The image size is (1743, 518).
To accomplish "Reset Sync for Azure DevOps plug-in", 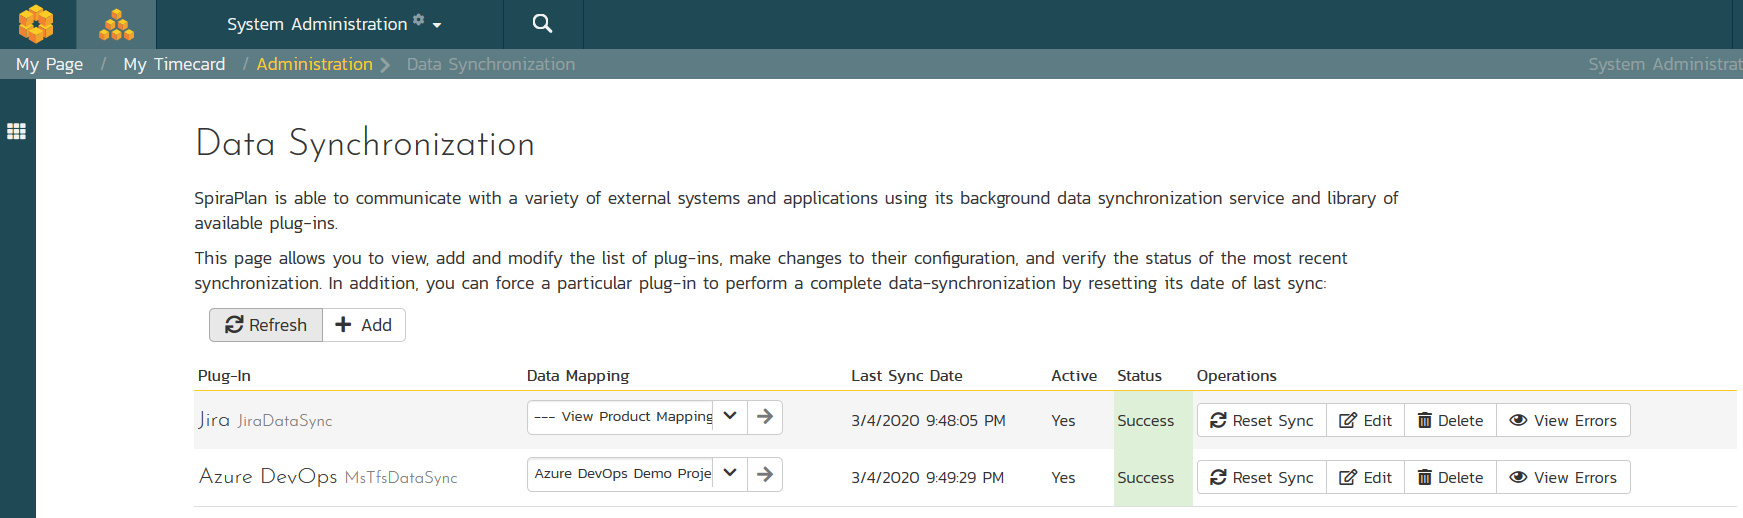I will pyautogui.click(x=1261, y=478).
